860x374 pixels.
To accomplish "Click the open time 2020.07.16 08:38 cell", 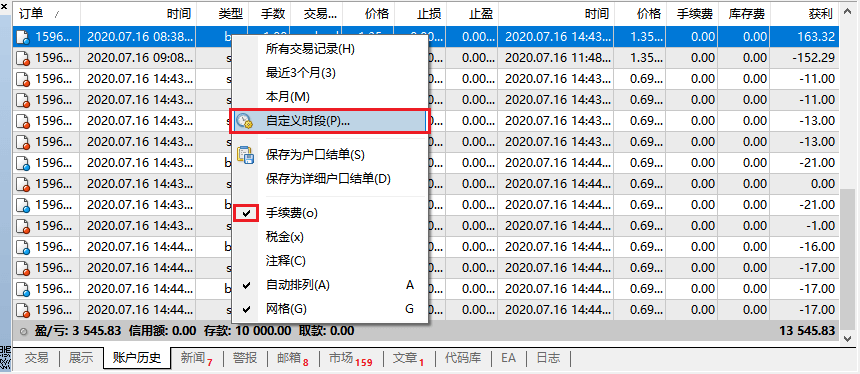I will point(138,37).
